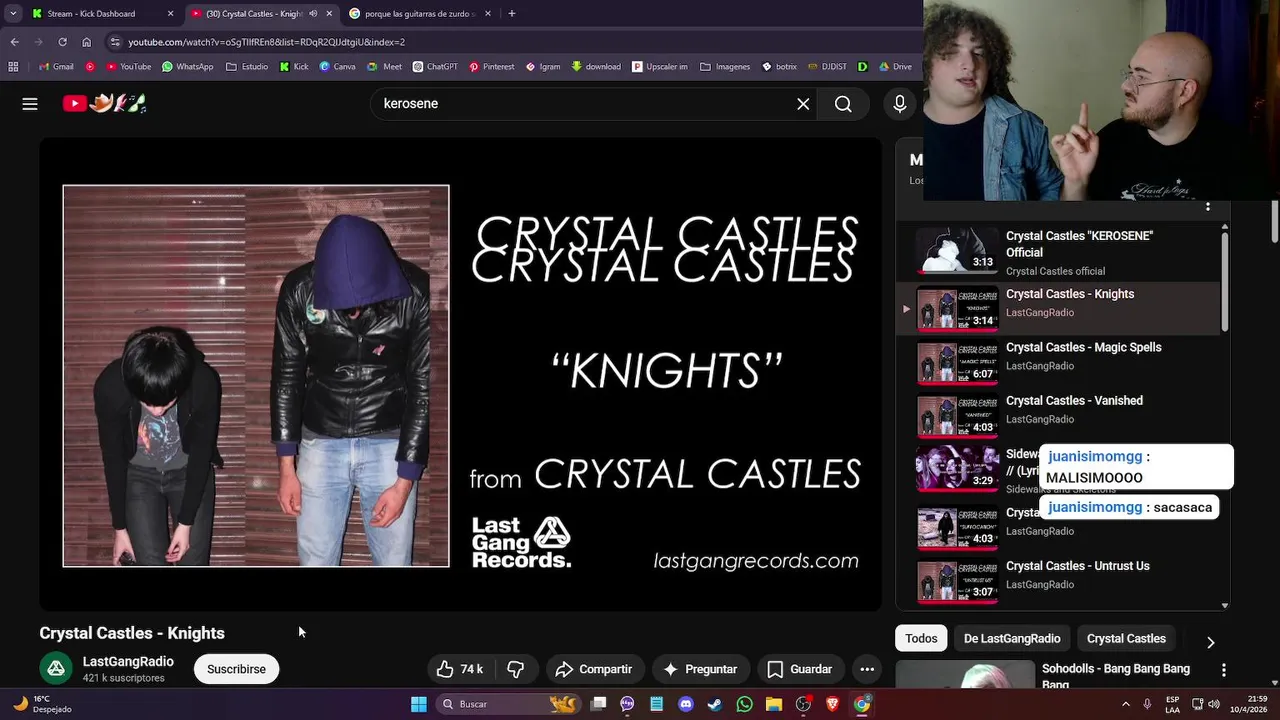Open the YouTube hamburger guide menu

(30, 103)
